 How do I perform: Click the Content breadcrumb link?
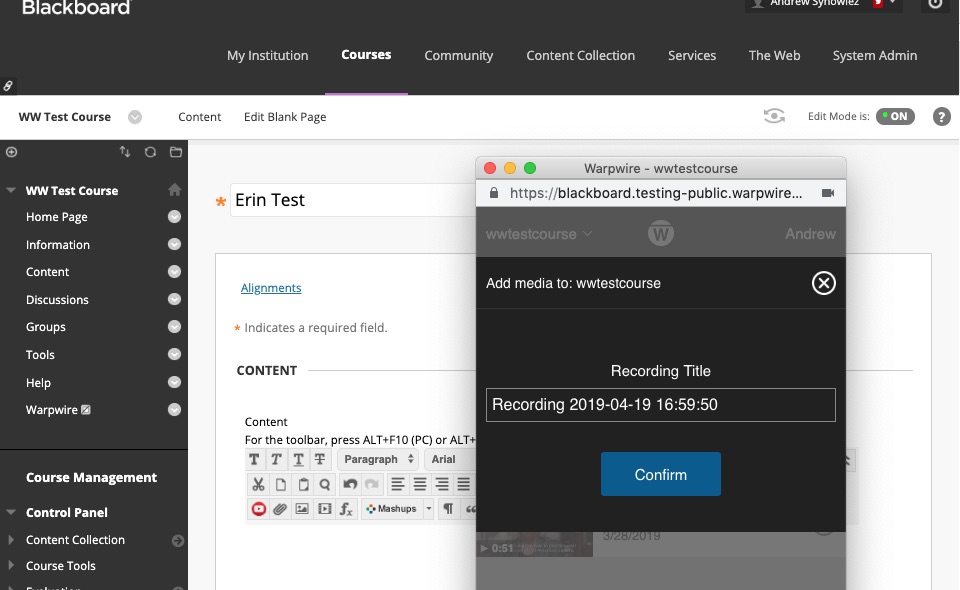(x=200, y=117)
